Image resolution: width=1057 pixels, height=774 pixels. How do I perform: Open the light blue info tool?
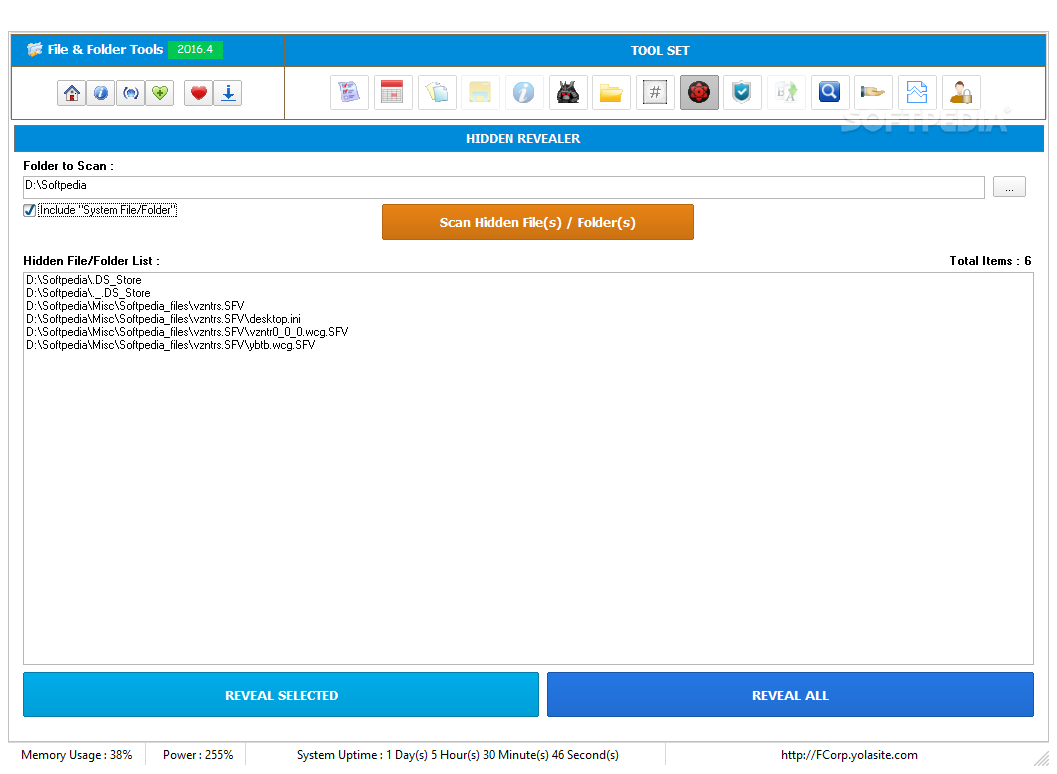[524, 92]
